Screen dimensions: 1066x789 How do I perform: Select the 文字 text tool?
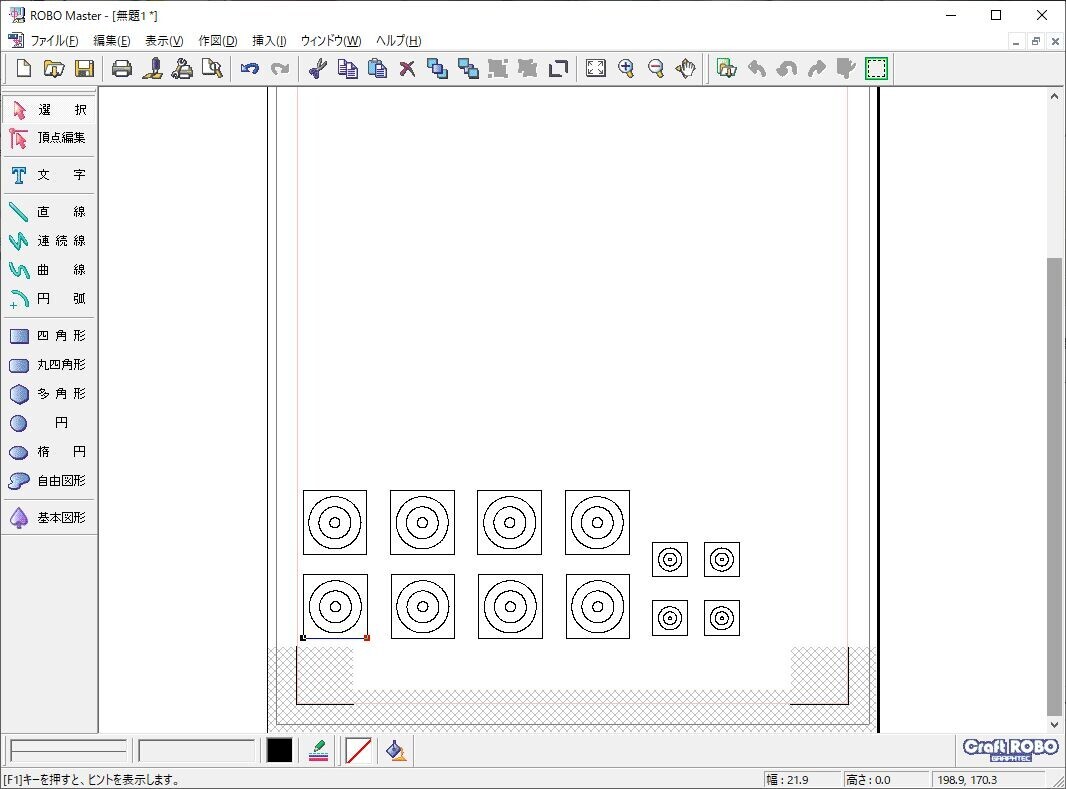pyautogui.click(x=49, y=175)
